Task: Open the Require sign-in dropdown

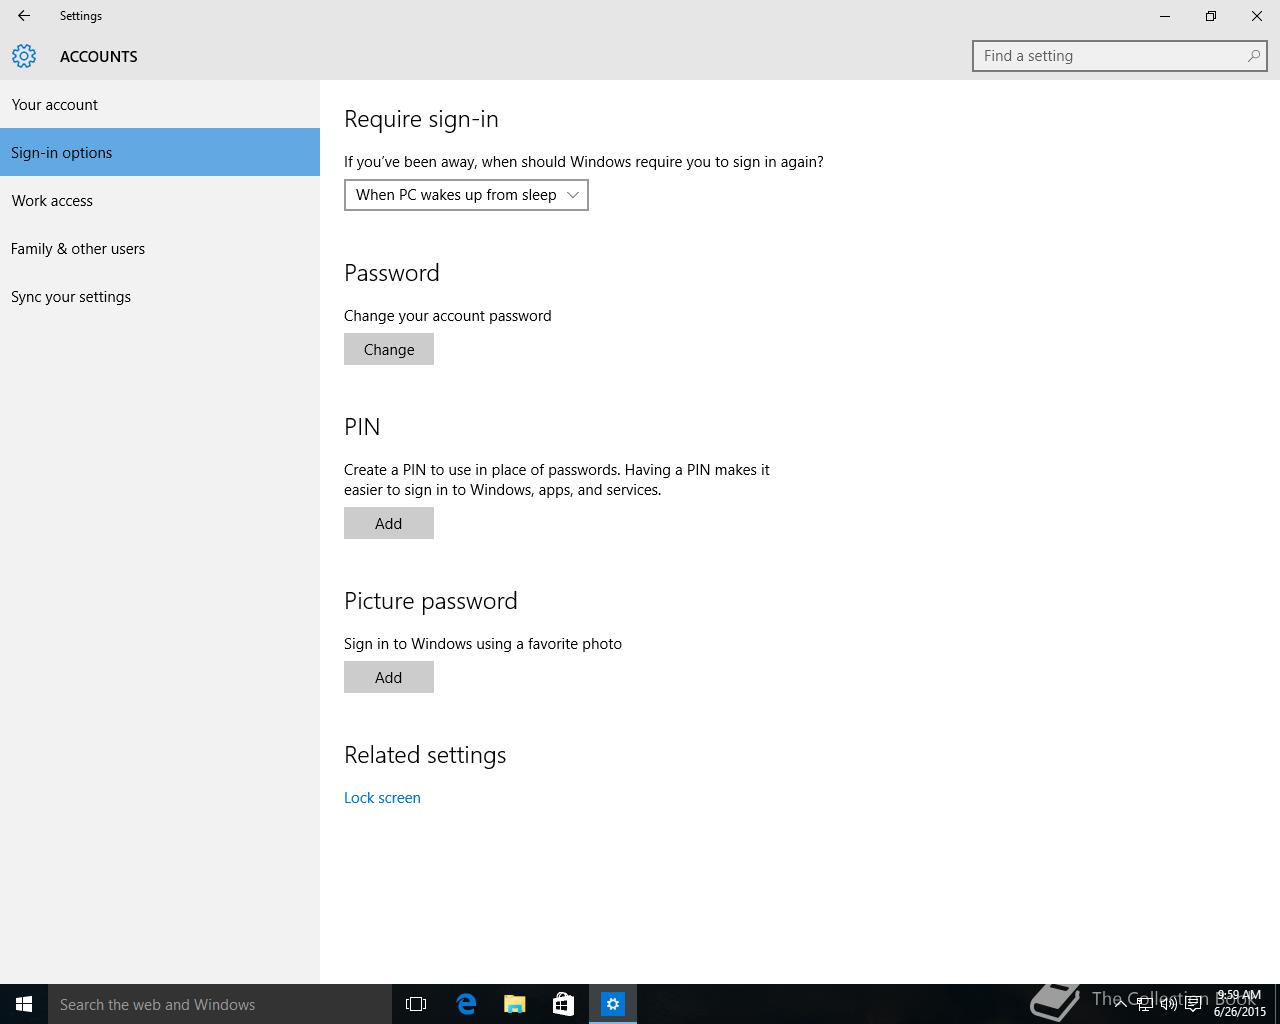Action: [466, 195]
